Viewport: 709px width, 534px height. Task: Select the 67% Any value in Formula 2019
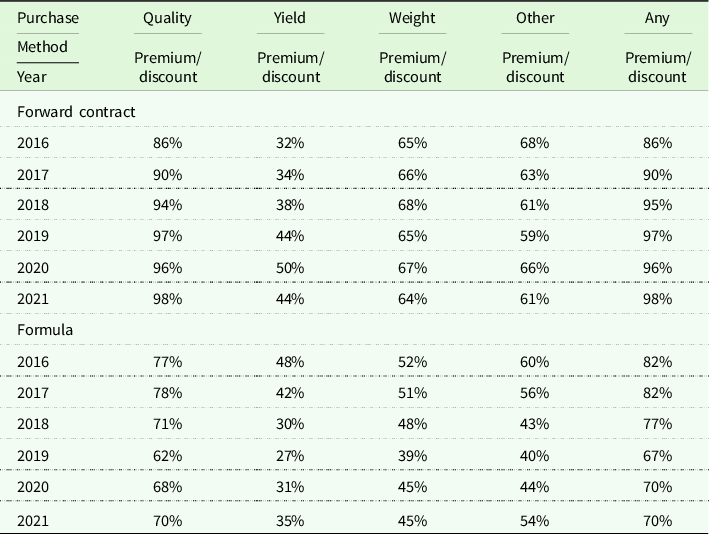pos(658,455)
